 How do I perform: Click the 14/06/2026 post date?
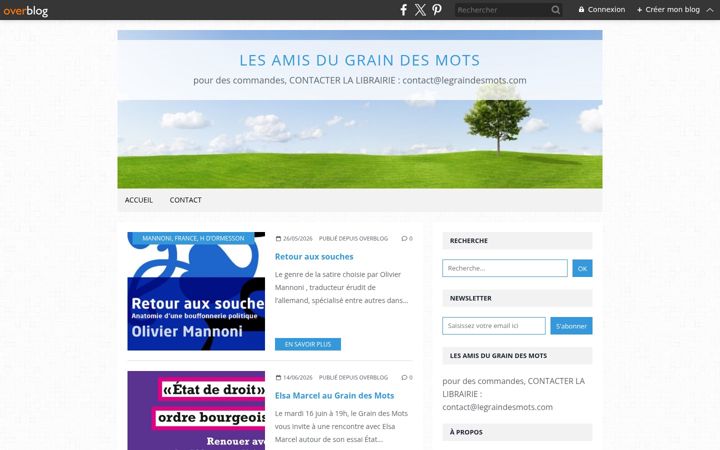[x=298, y=377]
